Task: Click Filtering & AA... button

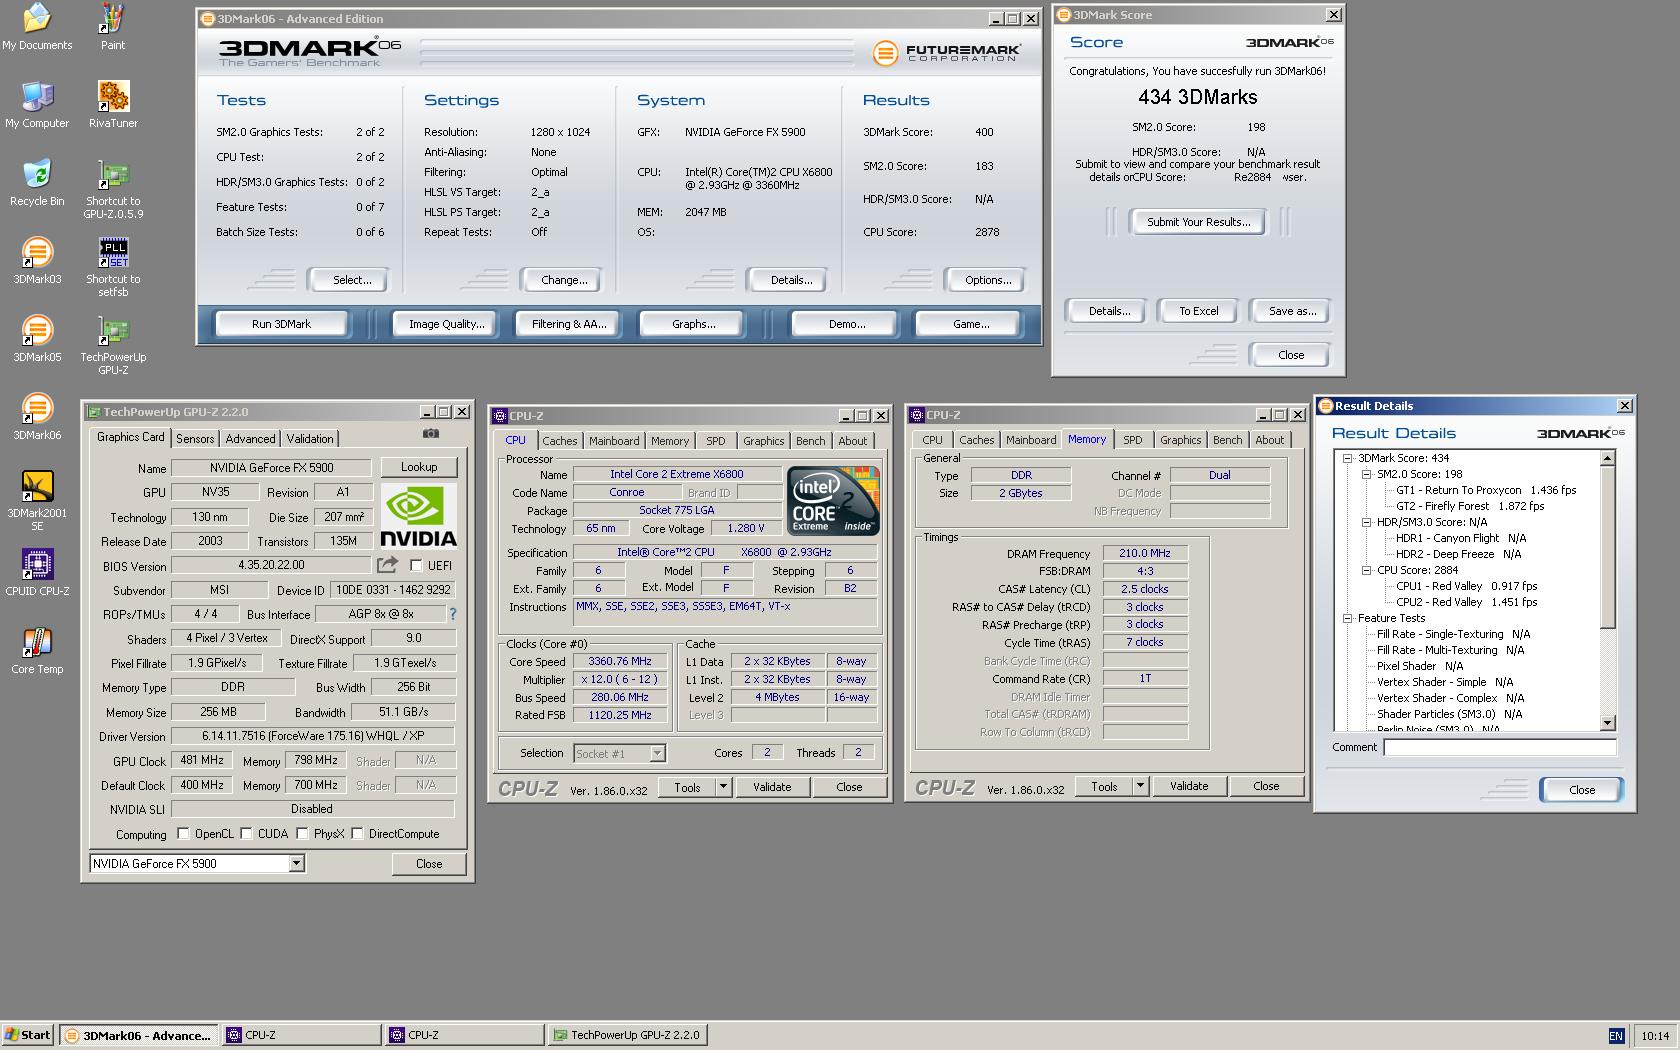Action: (569, 324)
